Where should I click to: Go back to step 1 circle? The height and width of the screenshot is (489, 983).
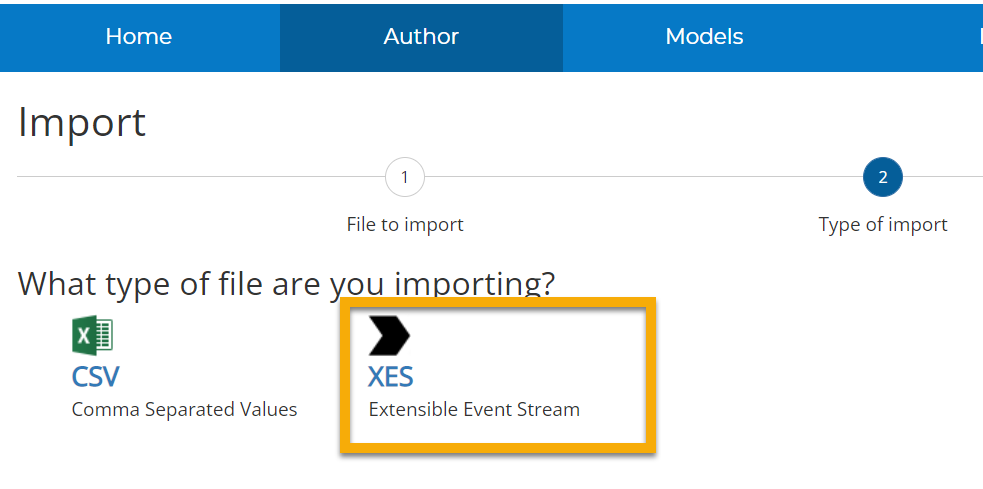[x=404, y=178]
